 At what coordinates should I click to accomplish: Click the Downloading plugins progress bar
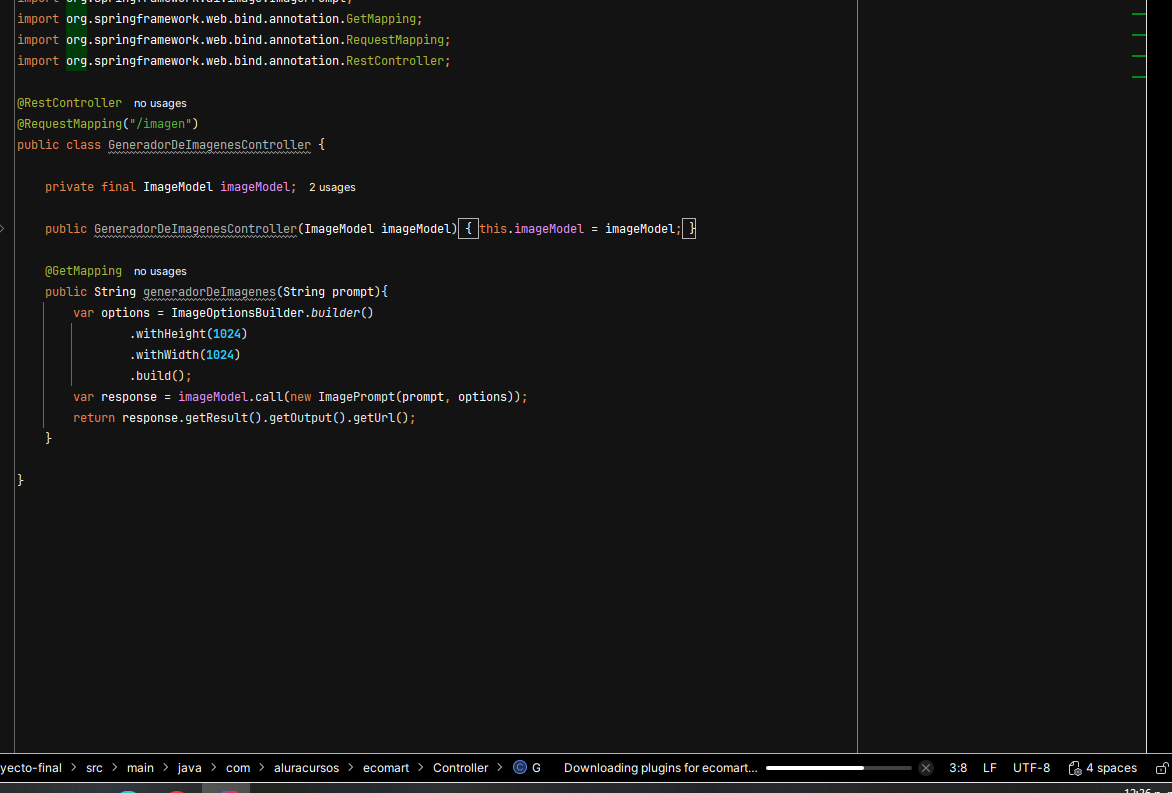click(x=839, y=768)
